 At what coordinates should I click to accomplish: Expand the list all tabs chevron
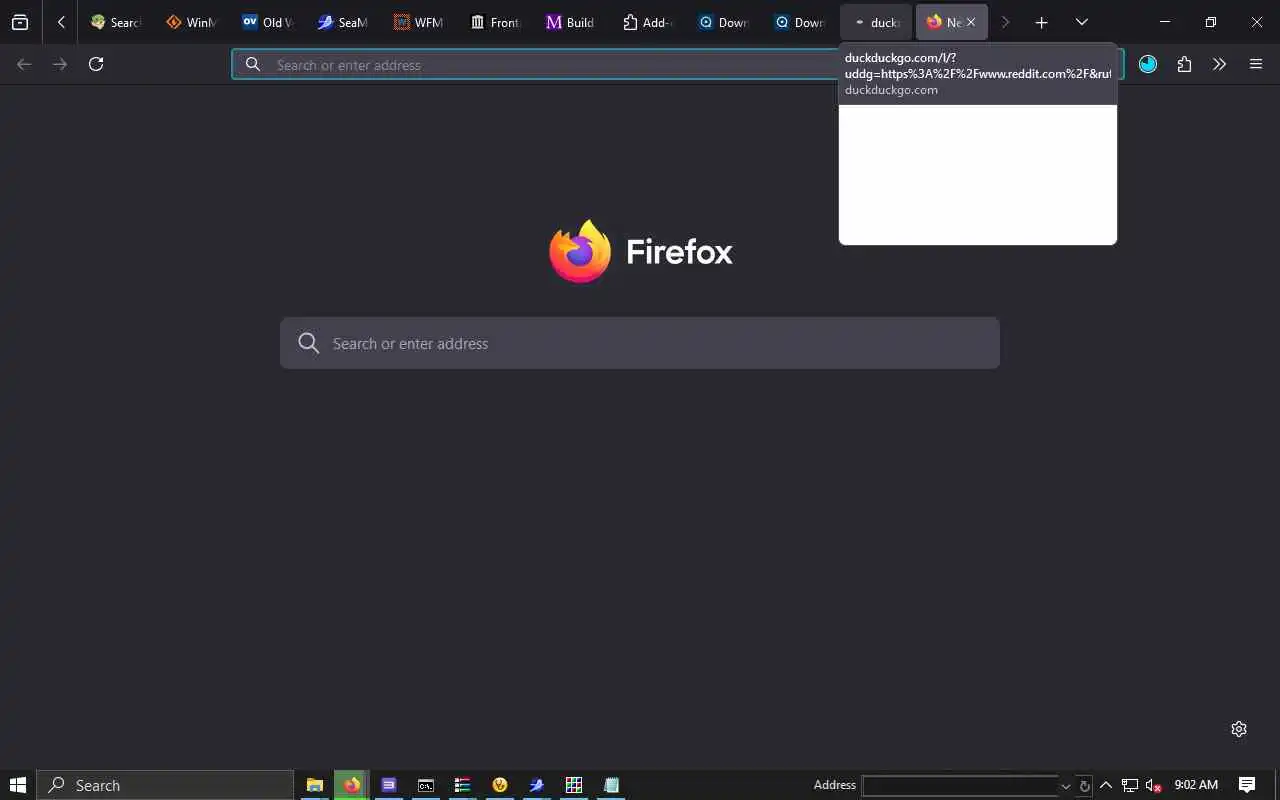coord(1081,22)
